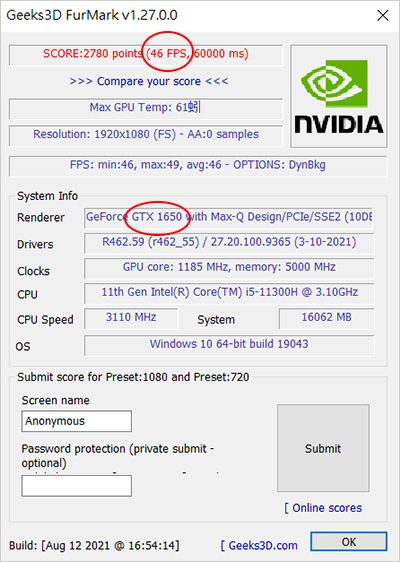Click the Drivers R462.59 version field
Image resolution: width=400 pixels, height=562 pixels.
coord(229,243)
